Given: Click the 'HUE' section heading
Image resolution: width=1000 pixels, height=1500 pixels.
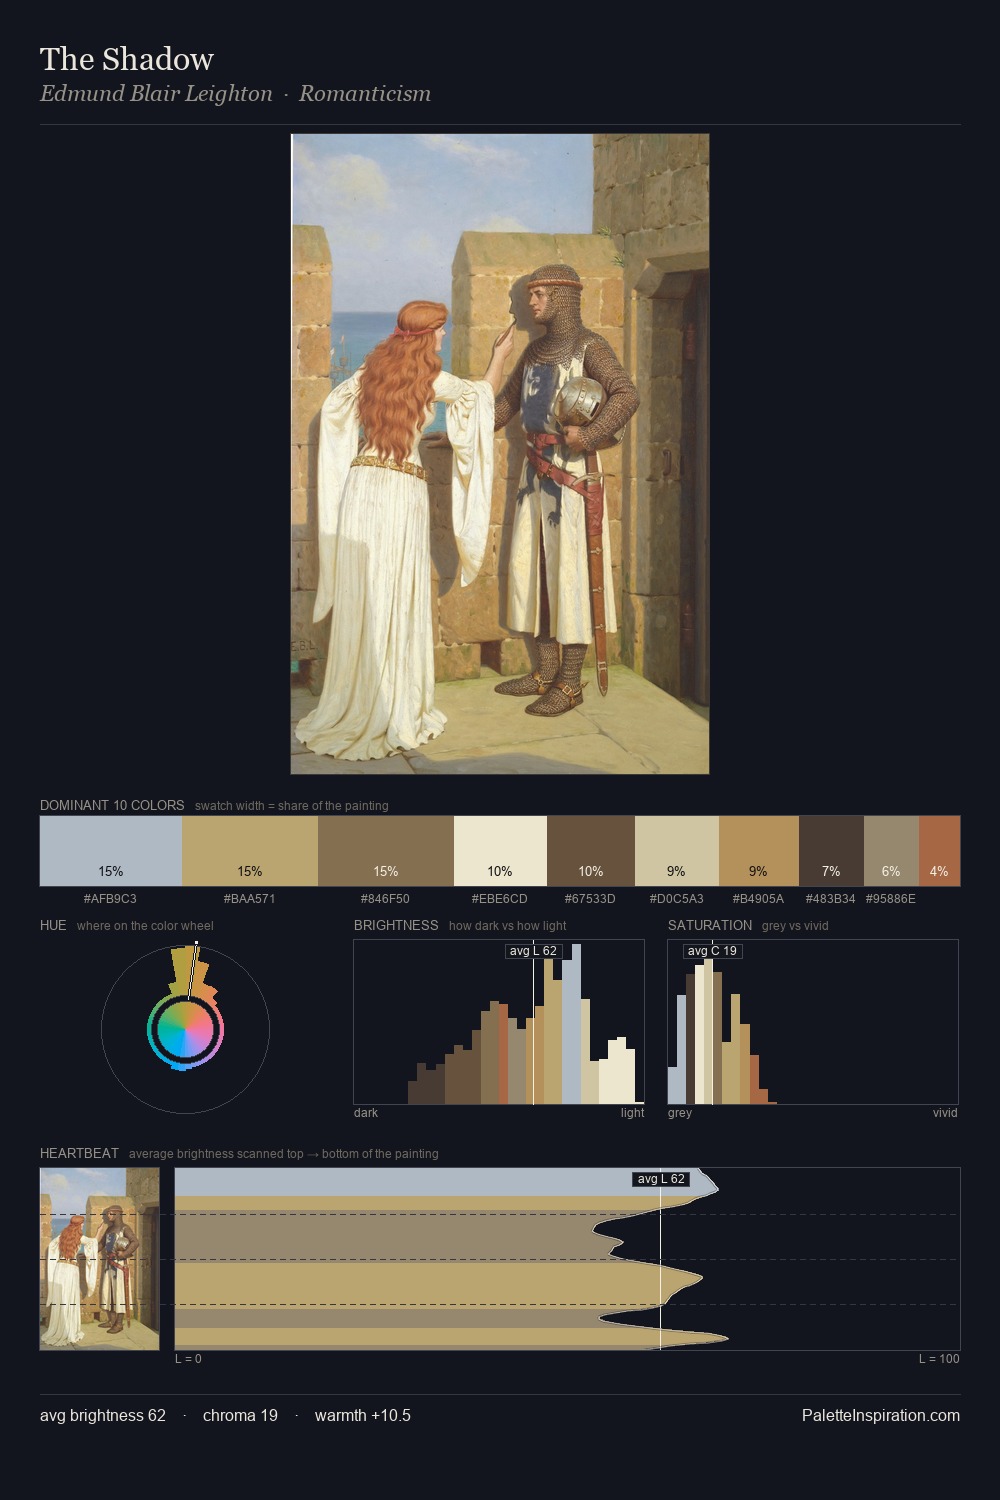Looking at the screenshot, I should pos(53,925).
